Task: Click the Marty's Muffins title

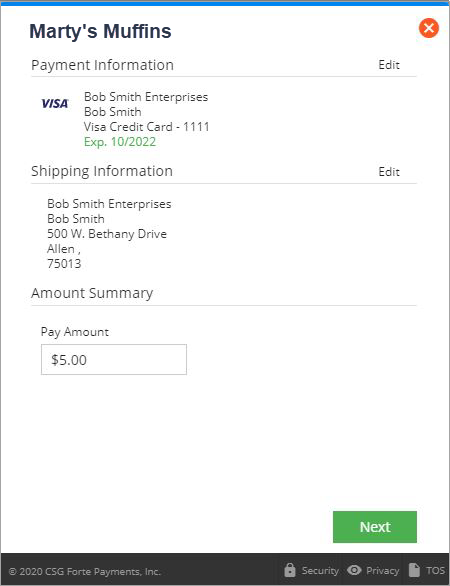Action: coord(100,31)
